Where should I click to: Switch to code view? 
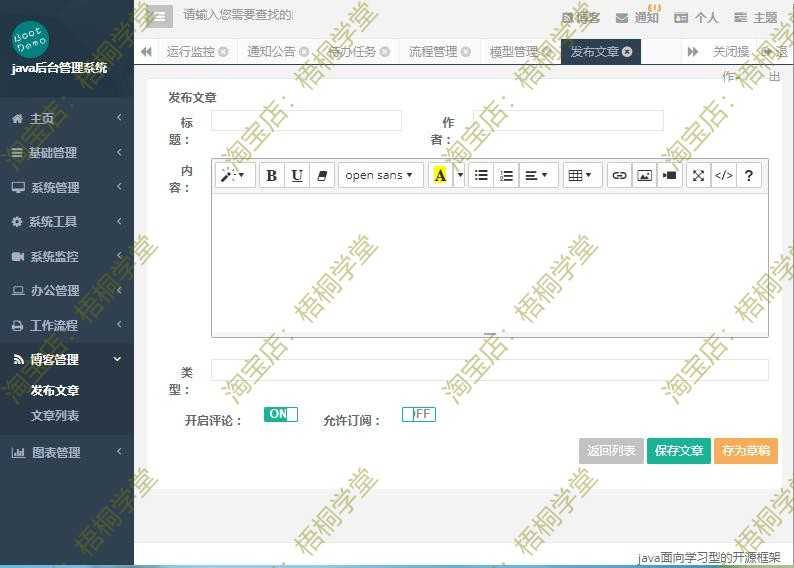click(x=724, y=176)
